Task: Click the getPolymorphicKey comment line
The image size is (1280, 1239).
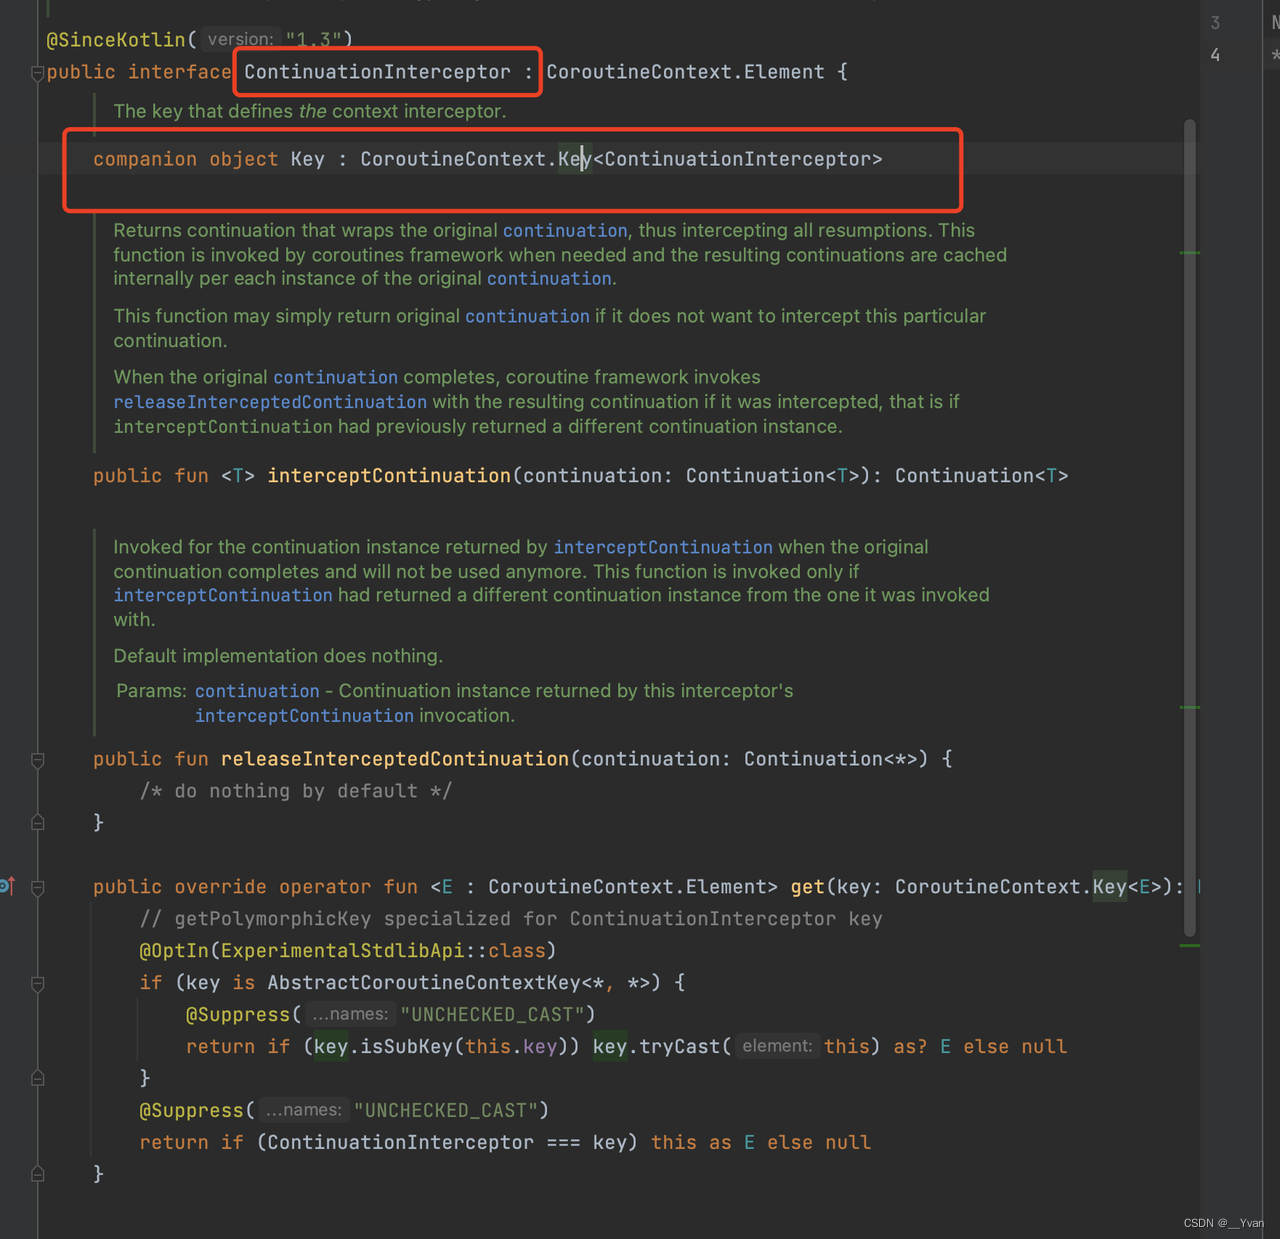Action: pyautogui.click(x=511, y=919)
